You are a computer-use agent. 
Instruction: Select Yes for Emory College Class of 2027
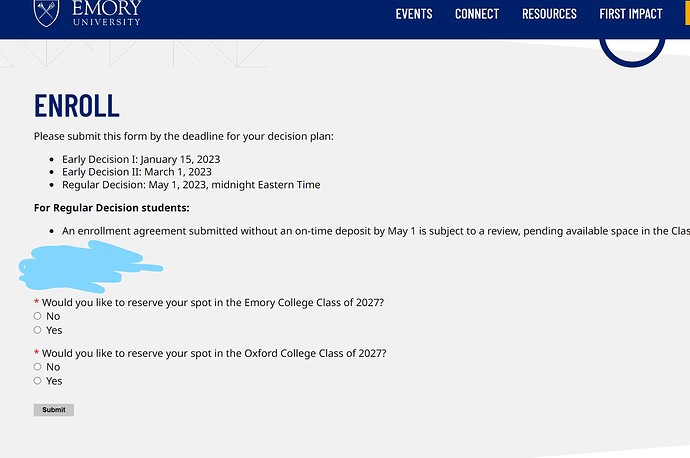point(38,330)
